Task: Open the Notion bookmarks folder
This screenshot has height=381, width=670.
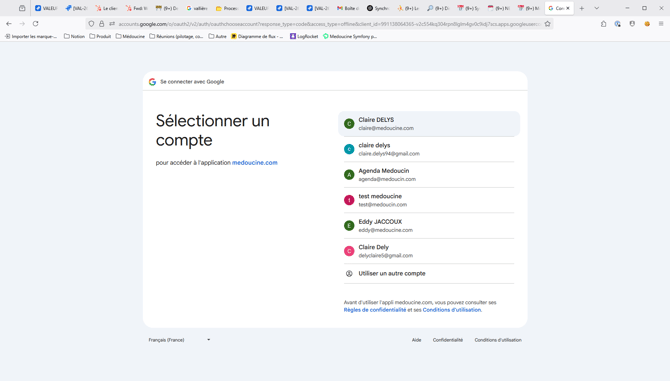Action: [x=74, y=36]
